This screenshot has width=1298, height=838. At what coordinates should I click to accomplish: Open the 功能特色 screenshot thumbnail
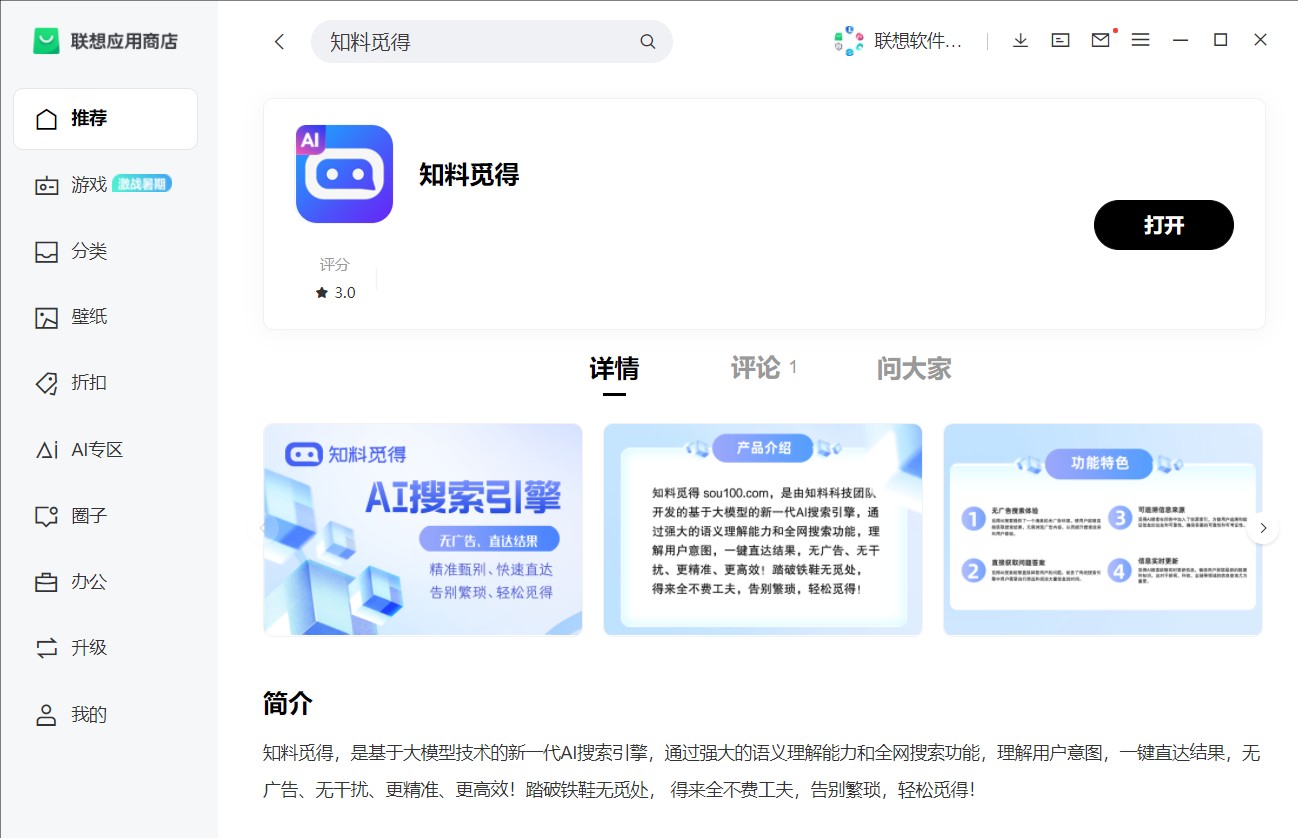(x=1103, y=529)
